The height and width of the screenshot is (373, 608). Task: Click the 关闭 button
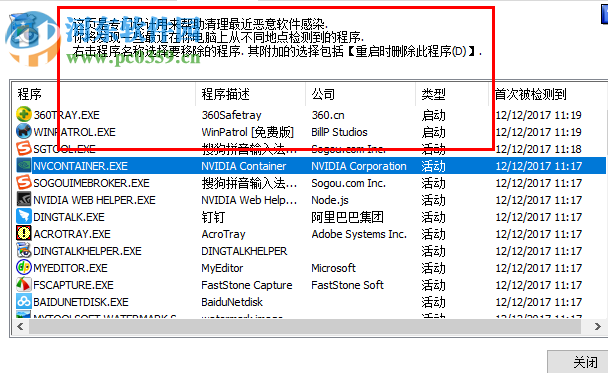point(578,362)
